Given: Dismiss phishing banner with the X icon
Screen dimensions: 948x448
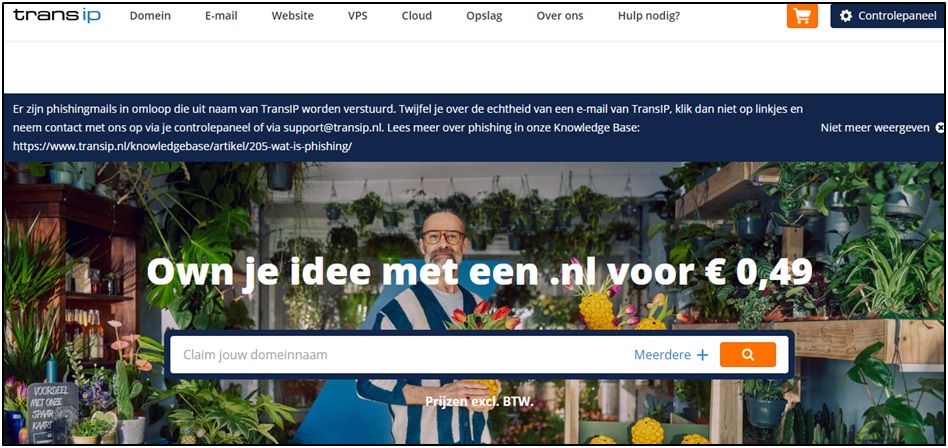Looking at the screenshot, I should [x=940, y=128].
